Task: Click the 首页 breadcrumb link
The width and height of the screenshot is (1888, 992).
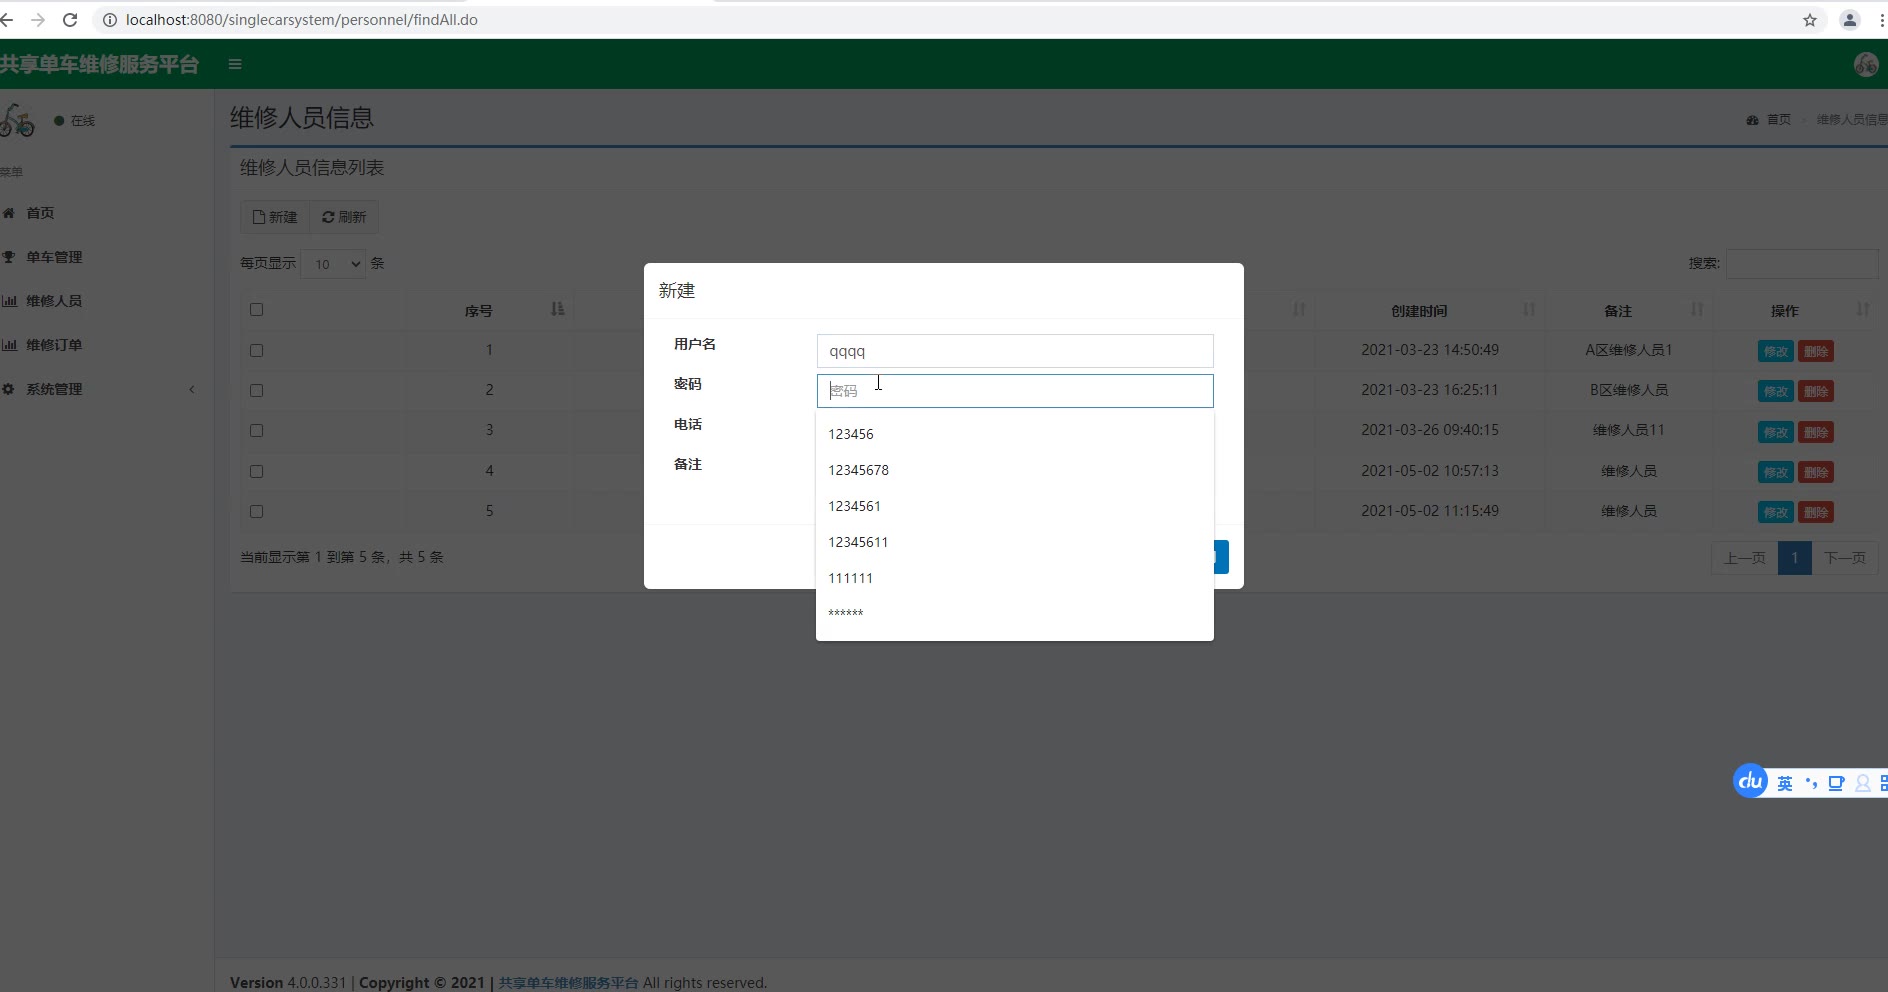Action: coord(1779,119)
